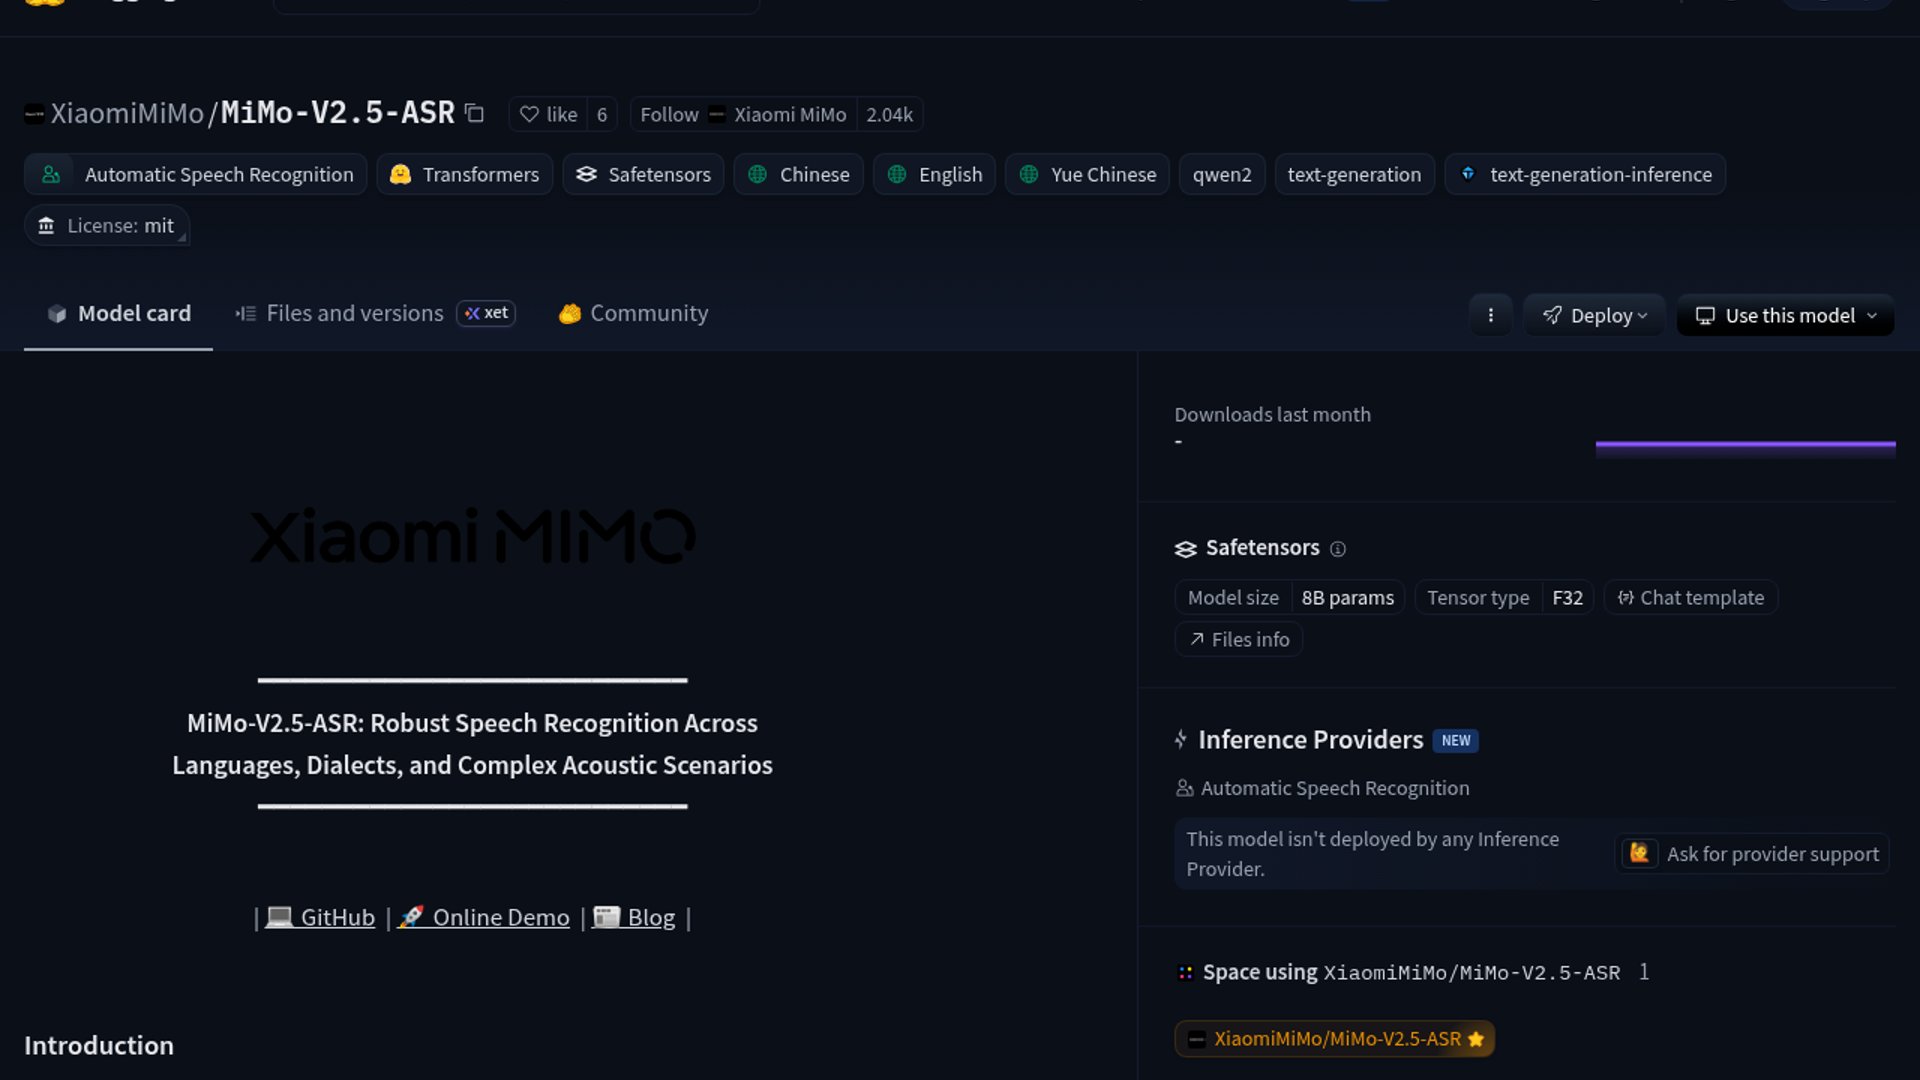Open the XiaomiMiMo/MiMo-V2.5-ASR space
The image size is (1920, 1080).
pyautogui.click(x=1335, y=1039)
